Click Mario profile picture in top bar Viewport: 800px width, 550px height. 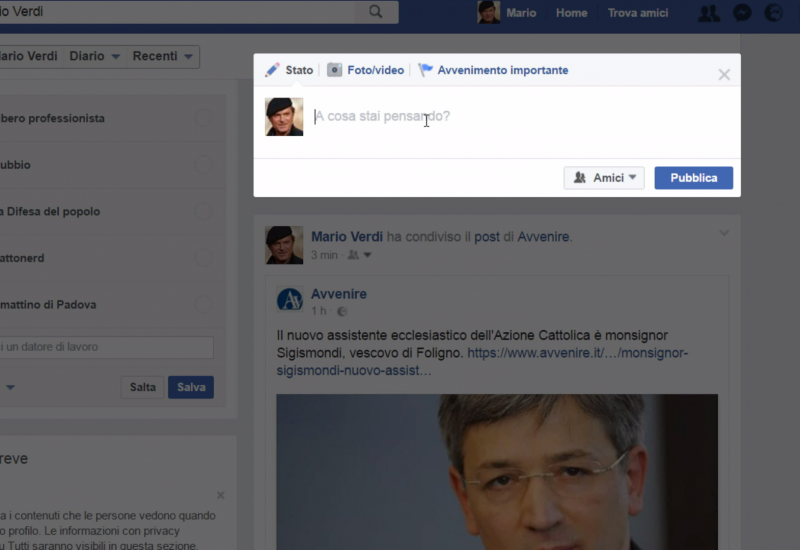click(x=488, y=12)
